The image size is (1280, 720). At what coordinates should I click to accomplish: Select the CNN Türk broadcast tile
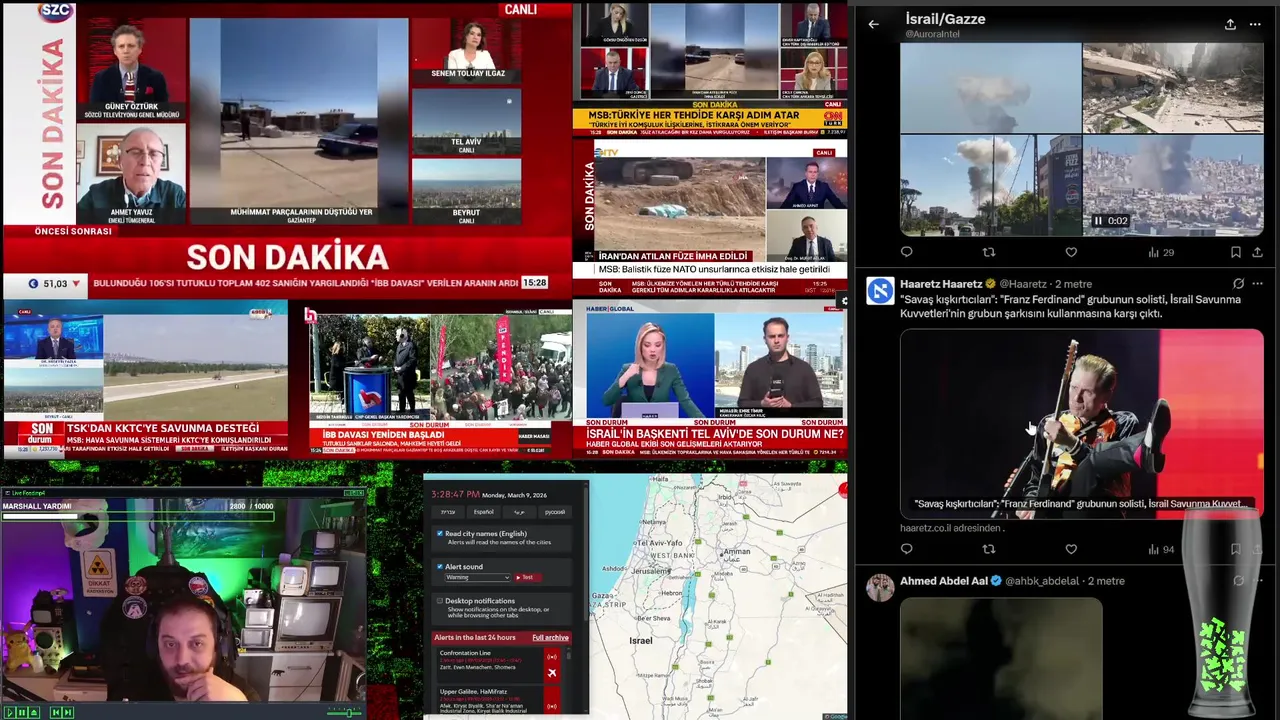coord(710,69)
